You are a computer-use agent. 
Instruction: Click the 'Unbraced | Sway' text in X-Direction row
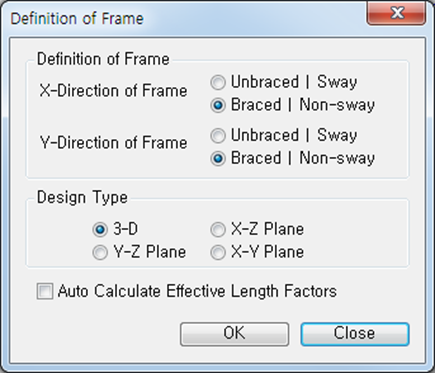[x=294, y=82]
